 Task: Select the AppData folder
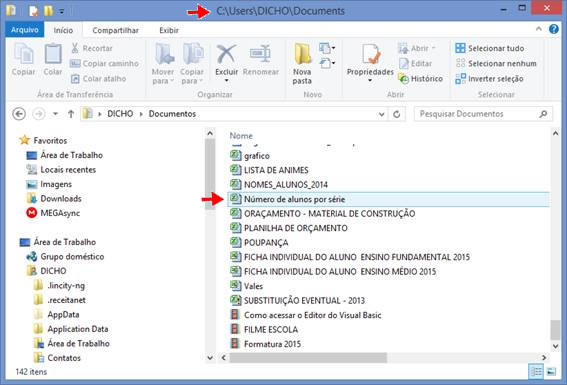(x=56, y=315)
